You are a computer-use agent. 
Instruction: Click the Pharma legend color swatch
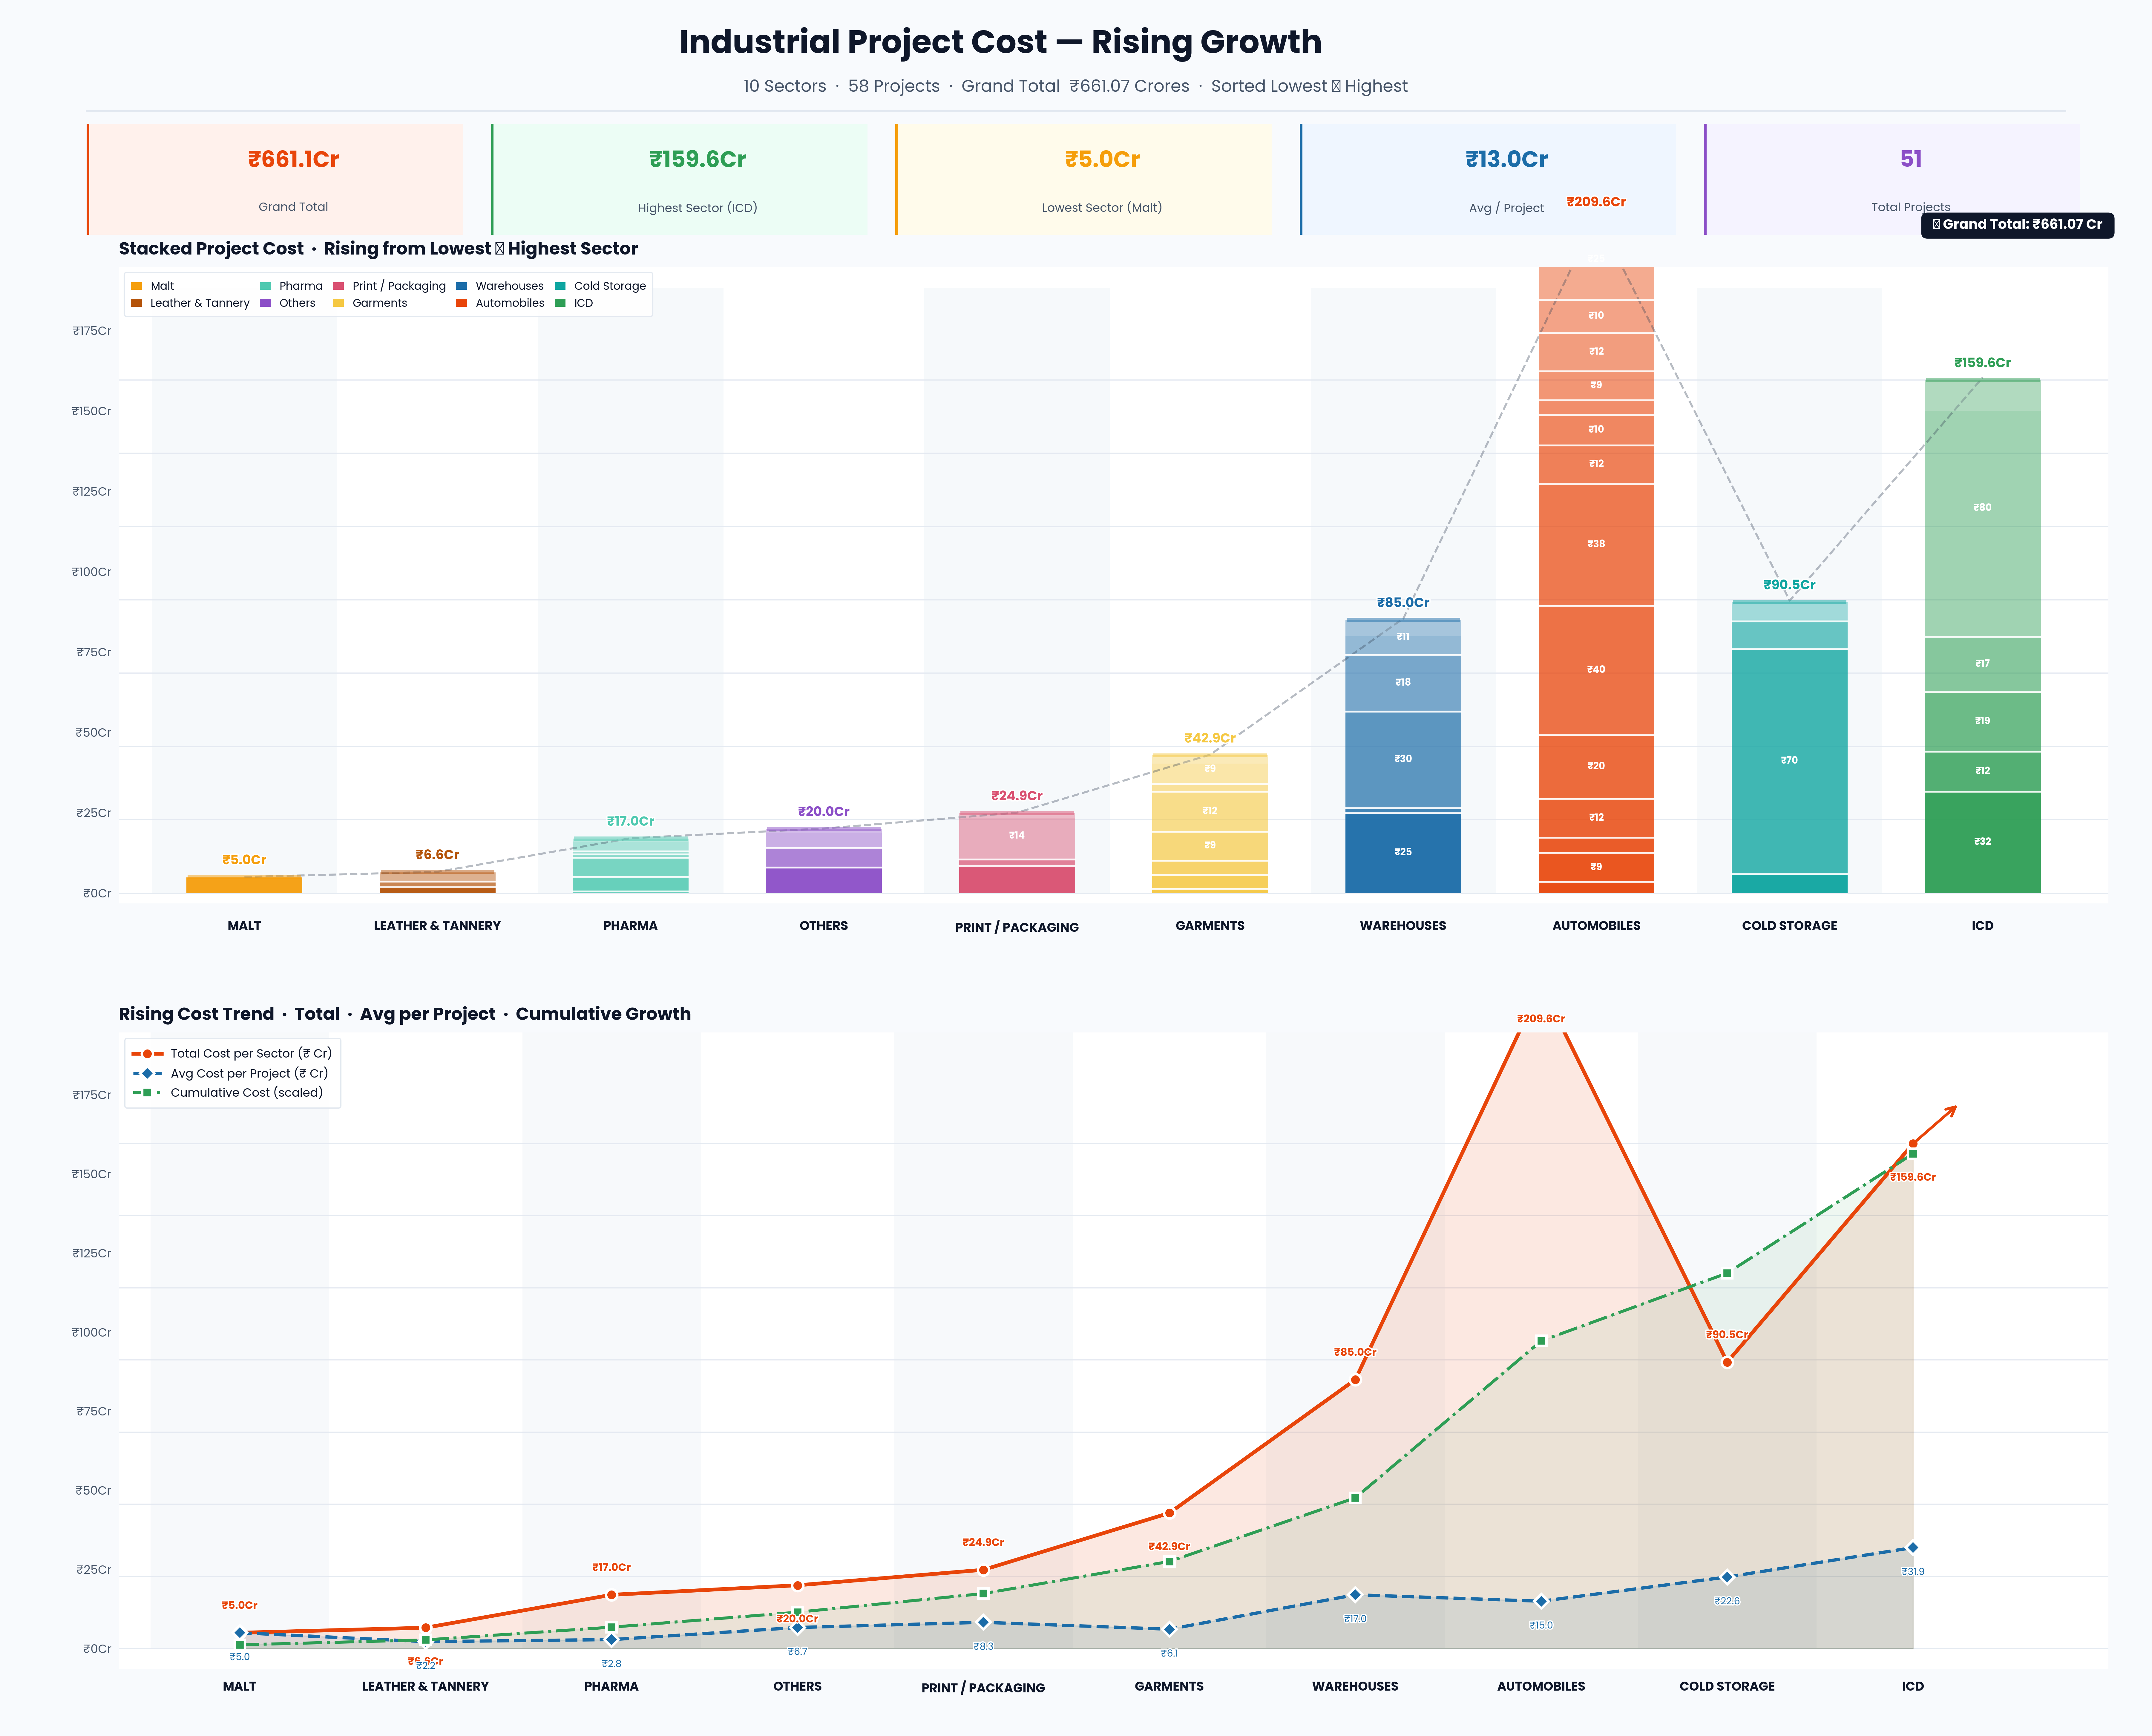265,286
